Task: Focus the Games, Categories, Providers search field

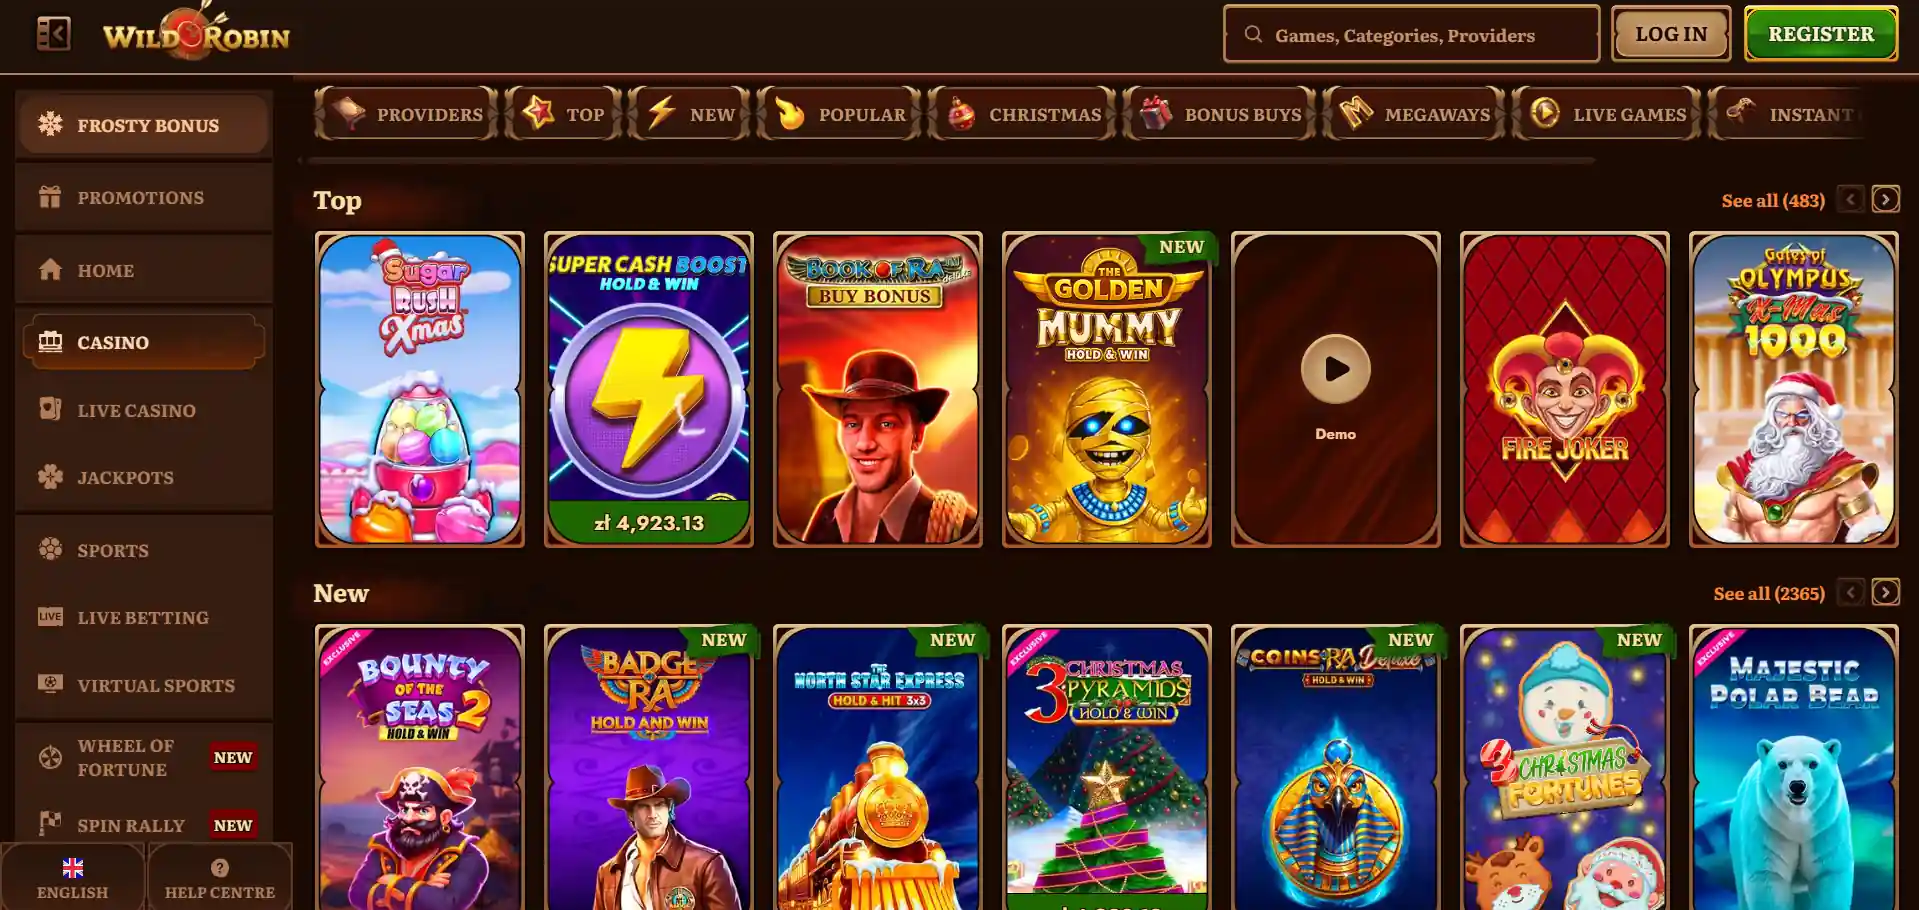Action: 1411,35
